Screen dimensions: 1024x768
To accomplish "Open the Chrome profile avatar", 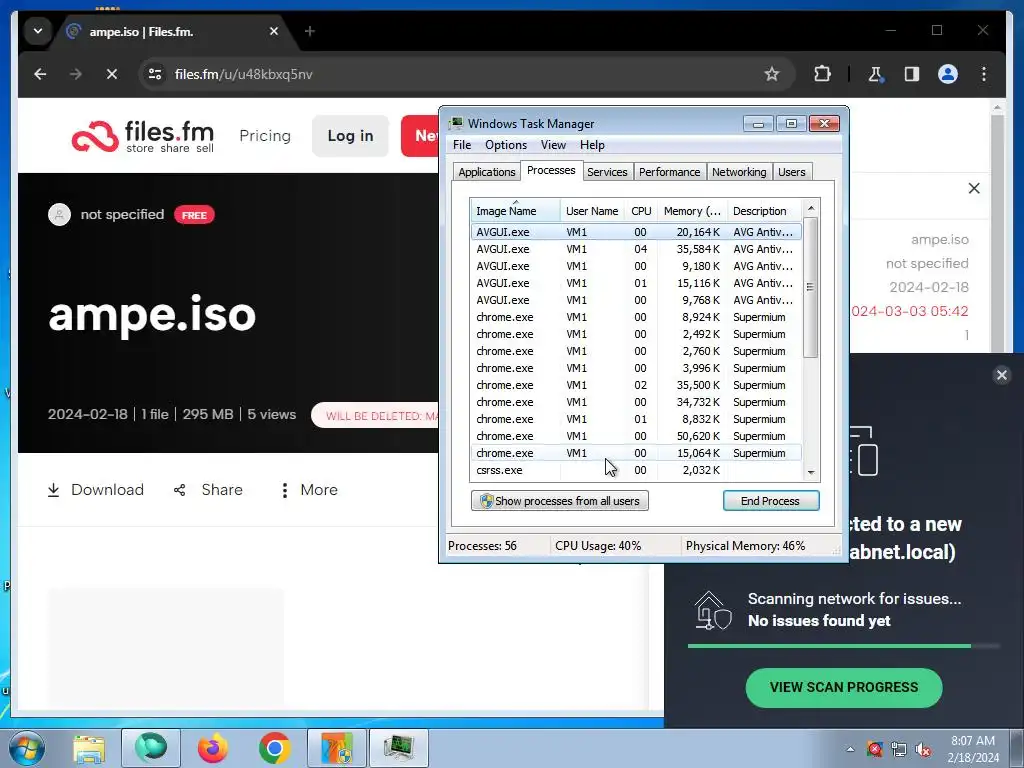I will click(x=948, y=74).
